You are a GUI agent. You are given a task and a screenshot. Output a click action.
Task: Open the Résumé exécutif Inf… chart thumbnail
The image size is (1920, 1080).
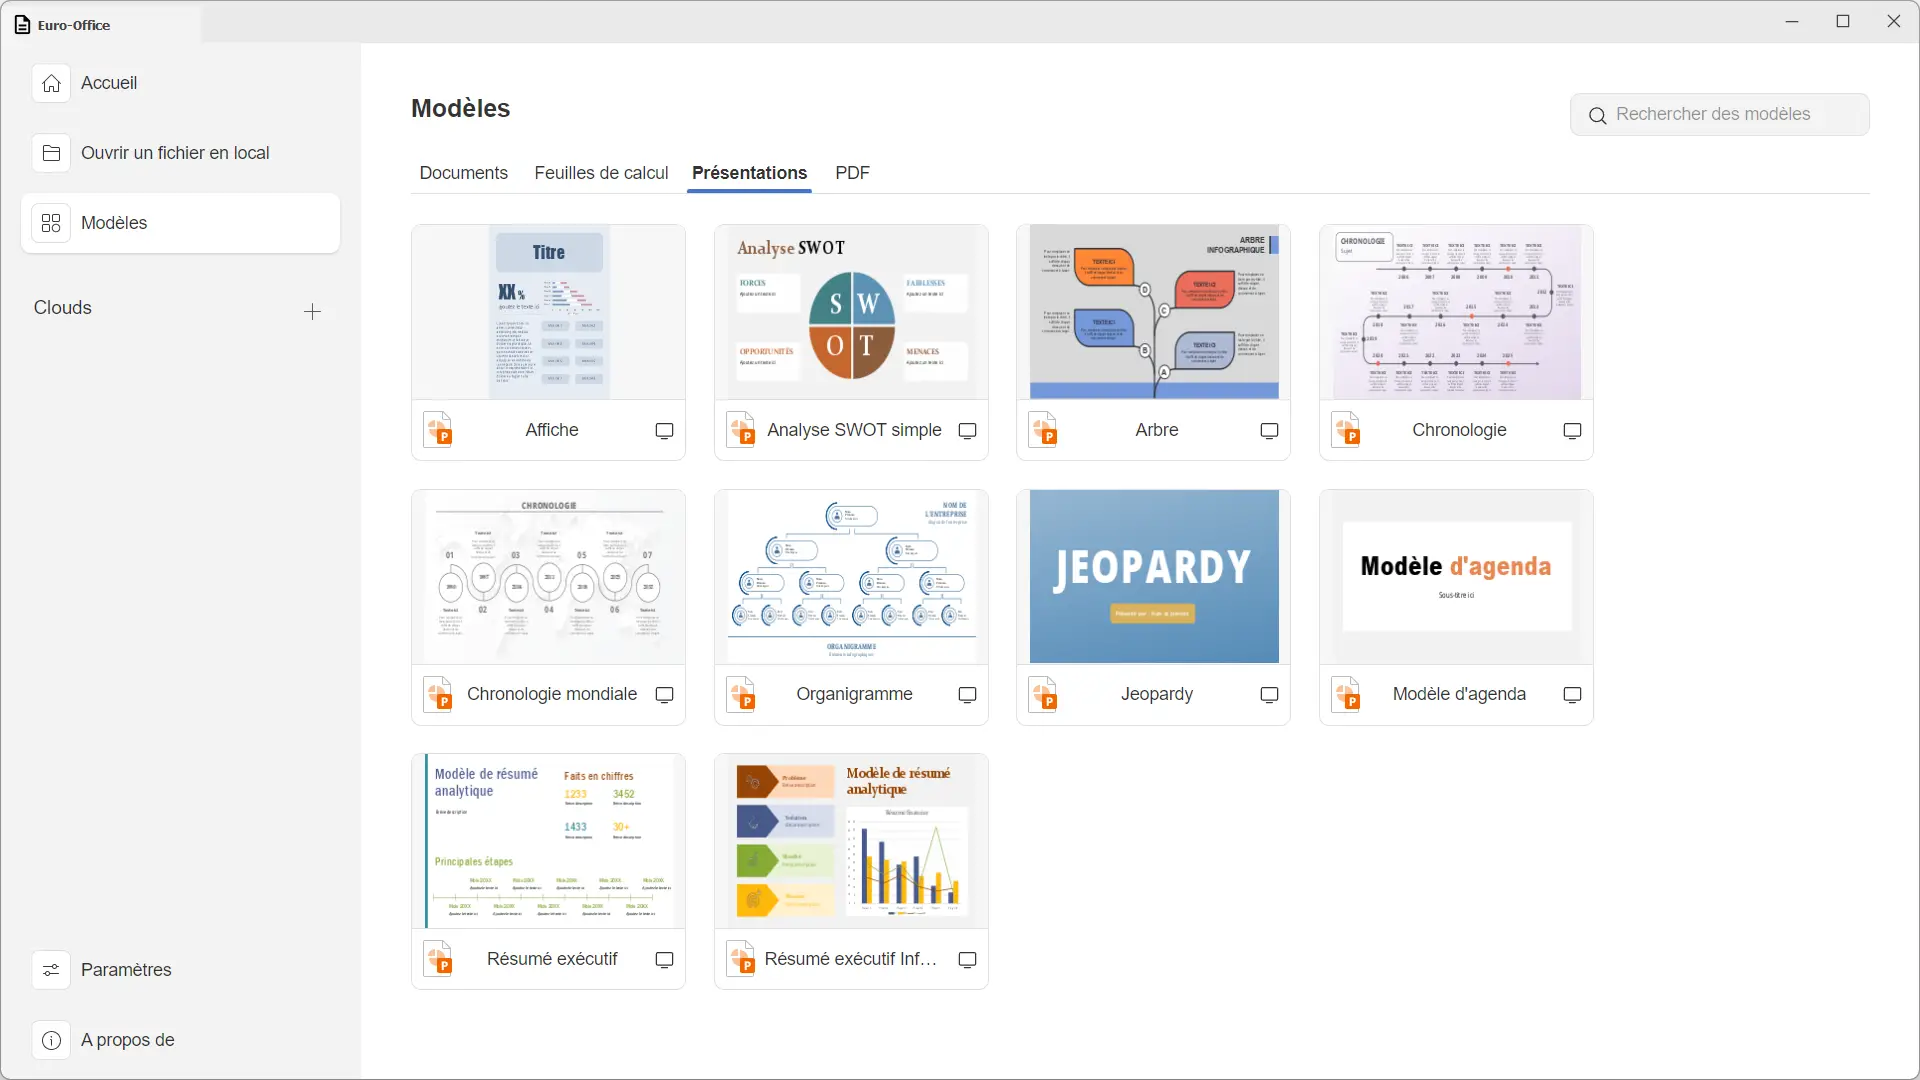pyautogui.click(x=851, y=841)
